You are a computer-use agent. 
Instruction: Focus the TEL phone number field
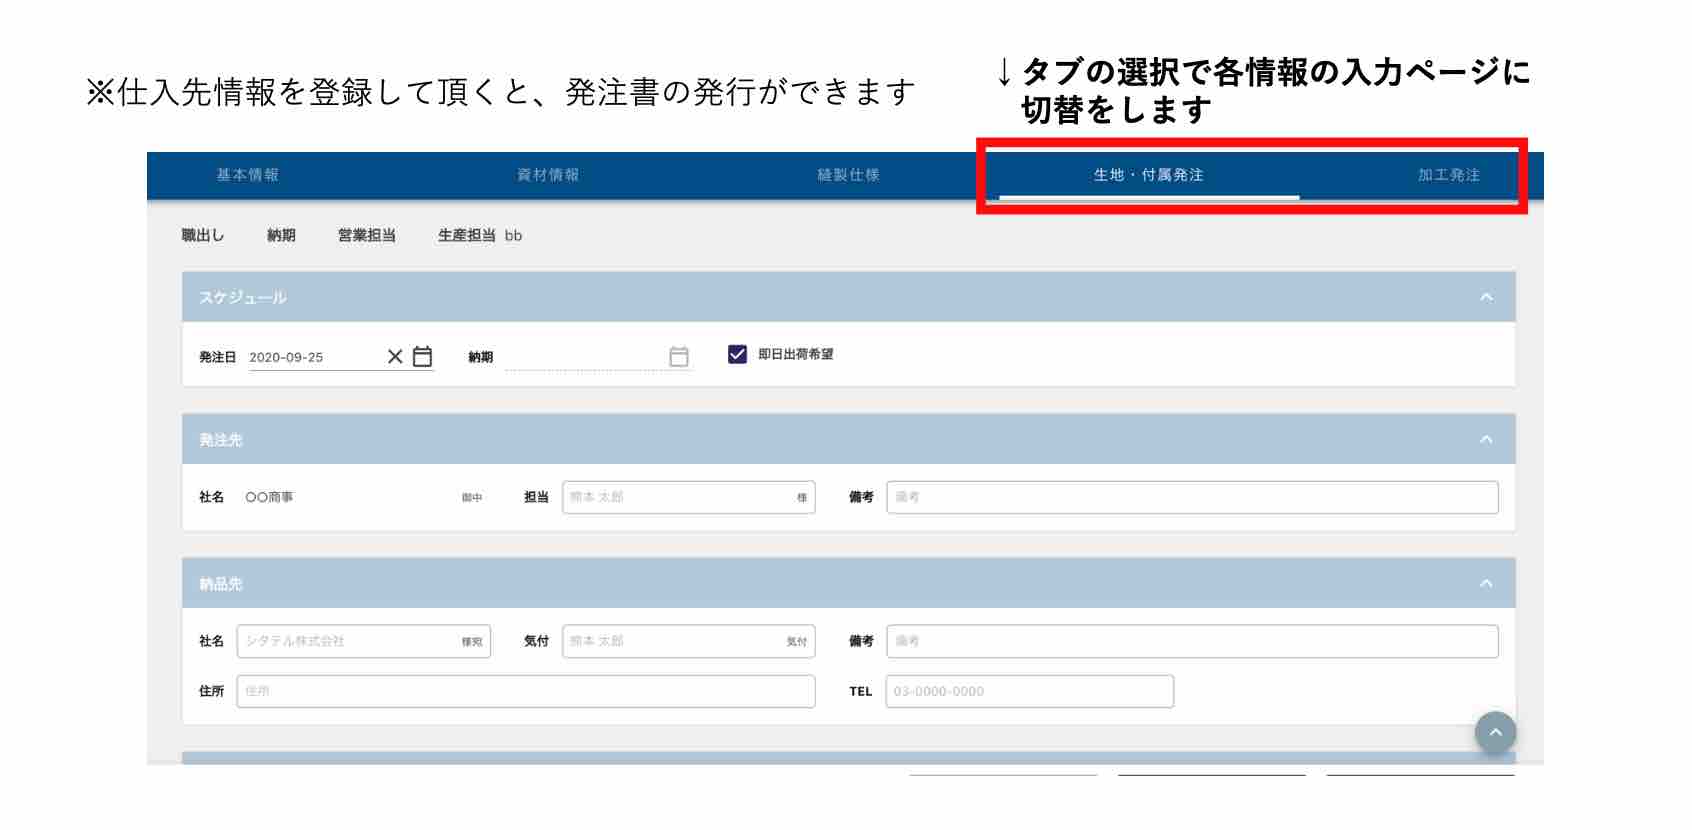[x=1030, y=691]
